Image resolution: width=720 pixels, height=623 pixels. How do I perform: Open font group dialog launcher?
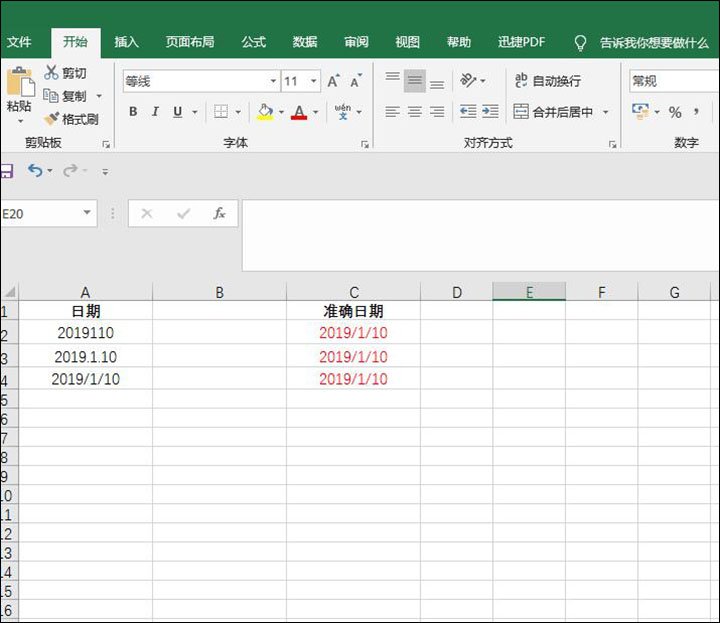pos(365,145)
